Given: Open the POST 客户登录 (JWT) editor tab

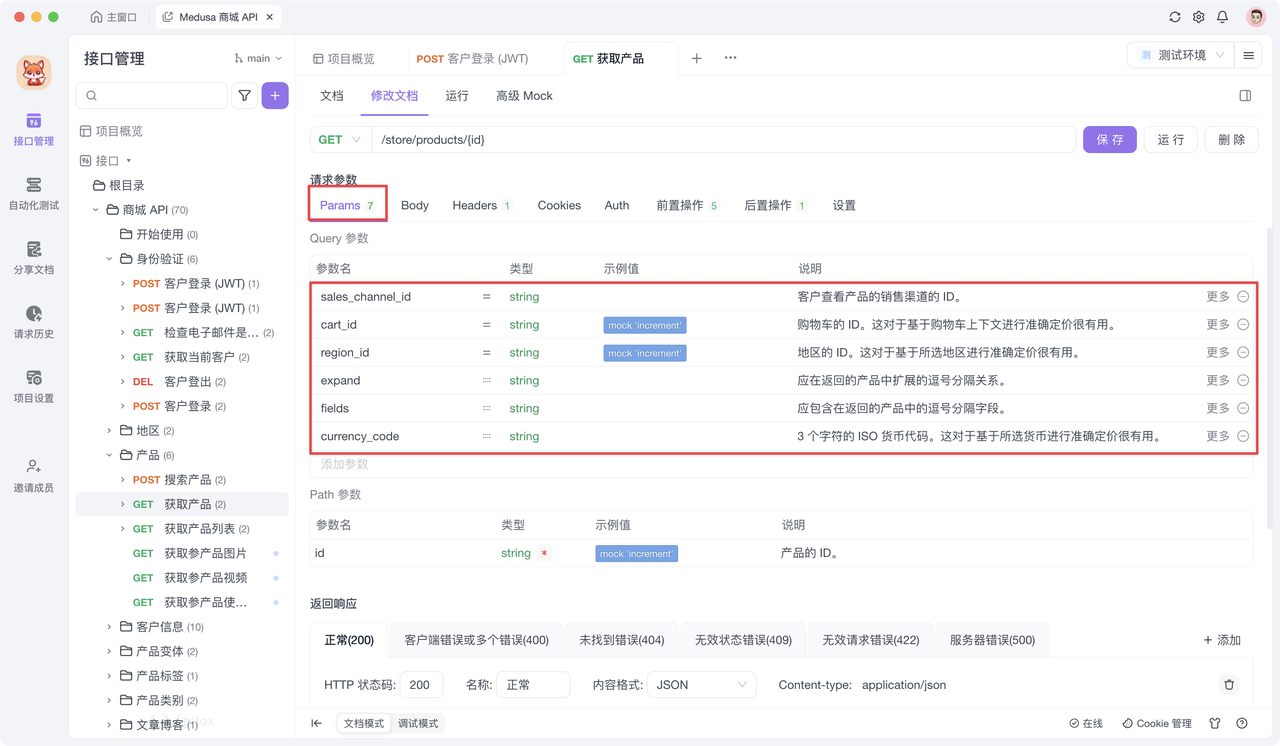Looking at the screenshot, I should (472, 59).
